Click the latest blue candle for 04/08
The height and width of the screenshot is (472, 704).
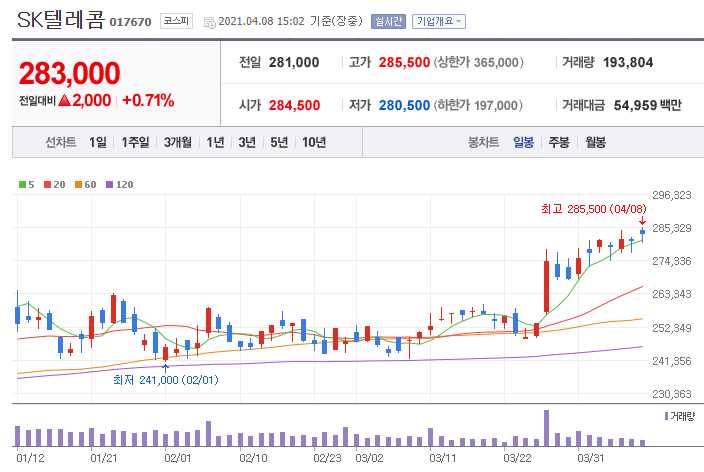pyautogui.click(x=643, y=233)
